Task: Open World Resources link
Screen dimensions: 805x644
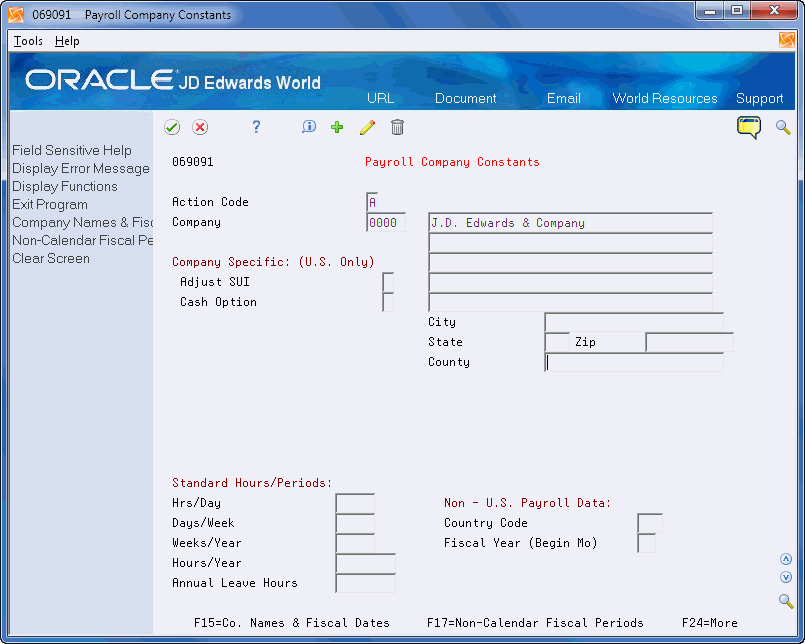Action: coord(665,98)
